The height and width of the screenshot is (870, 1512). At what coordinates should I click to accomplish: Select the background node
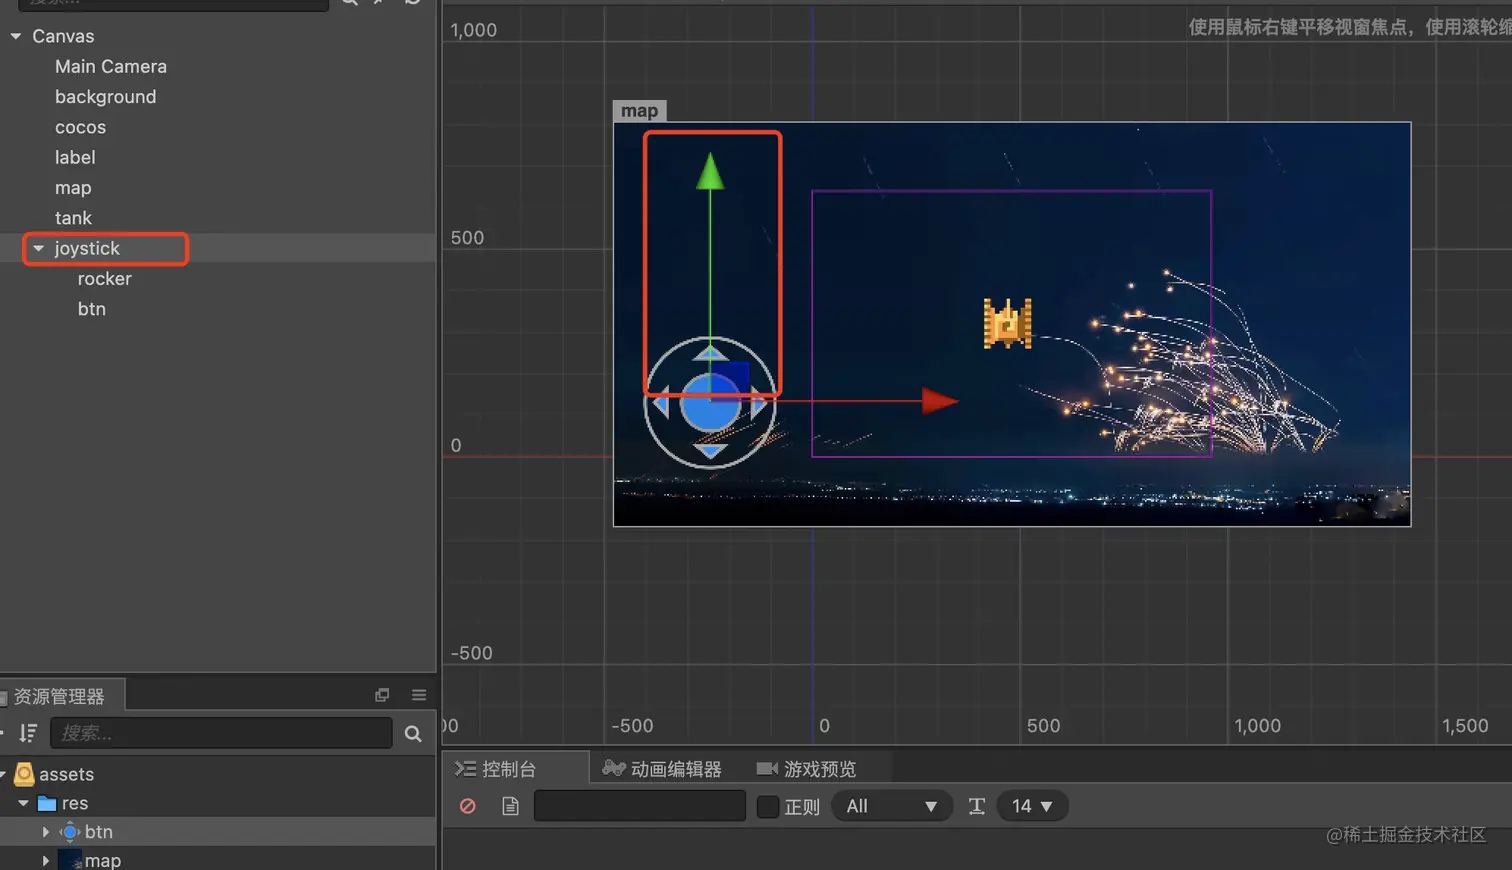105,97
